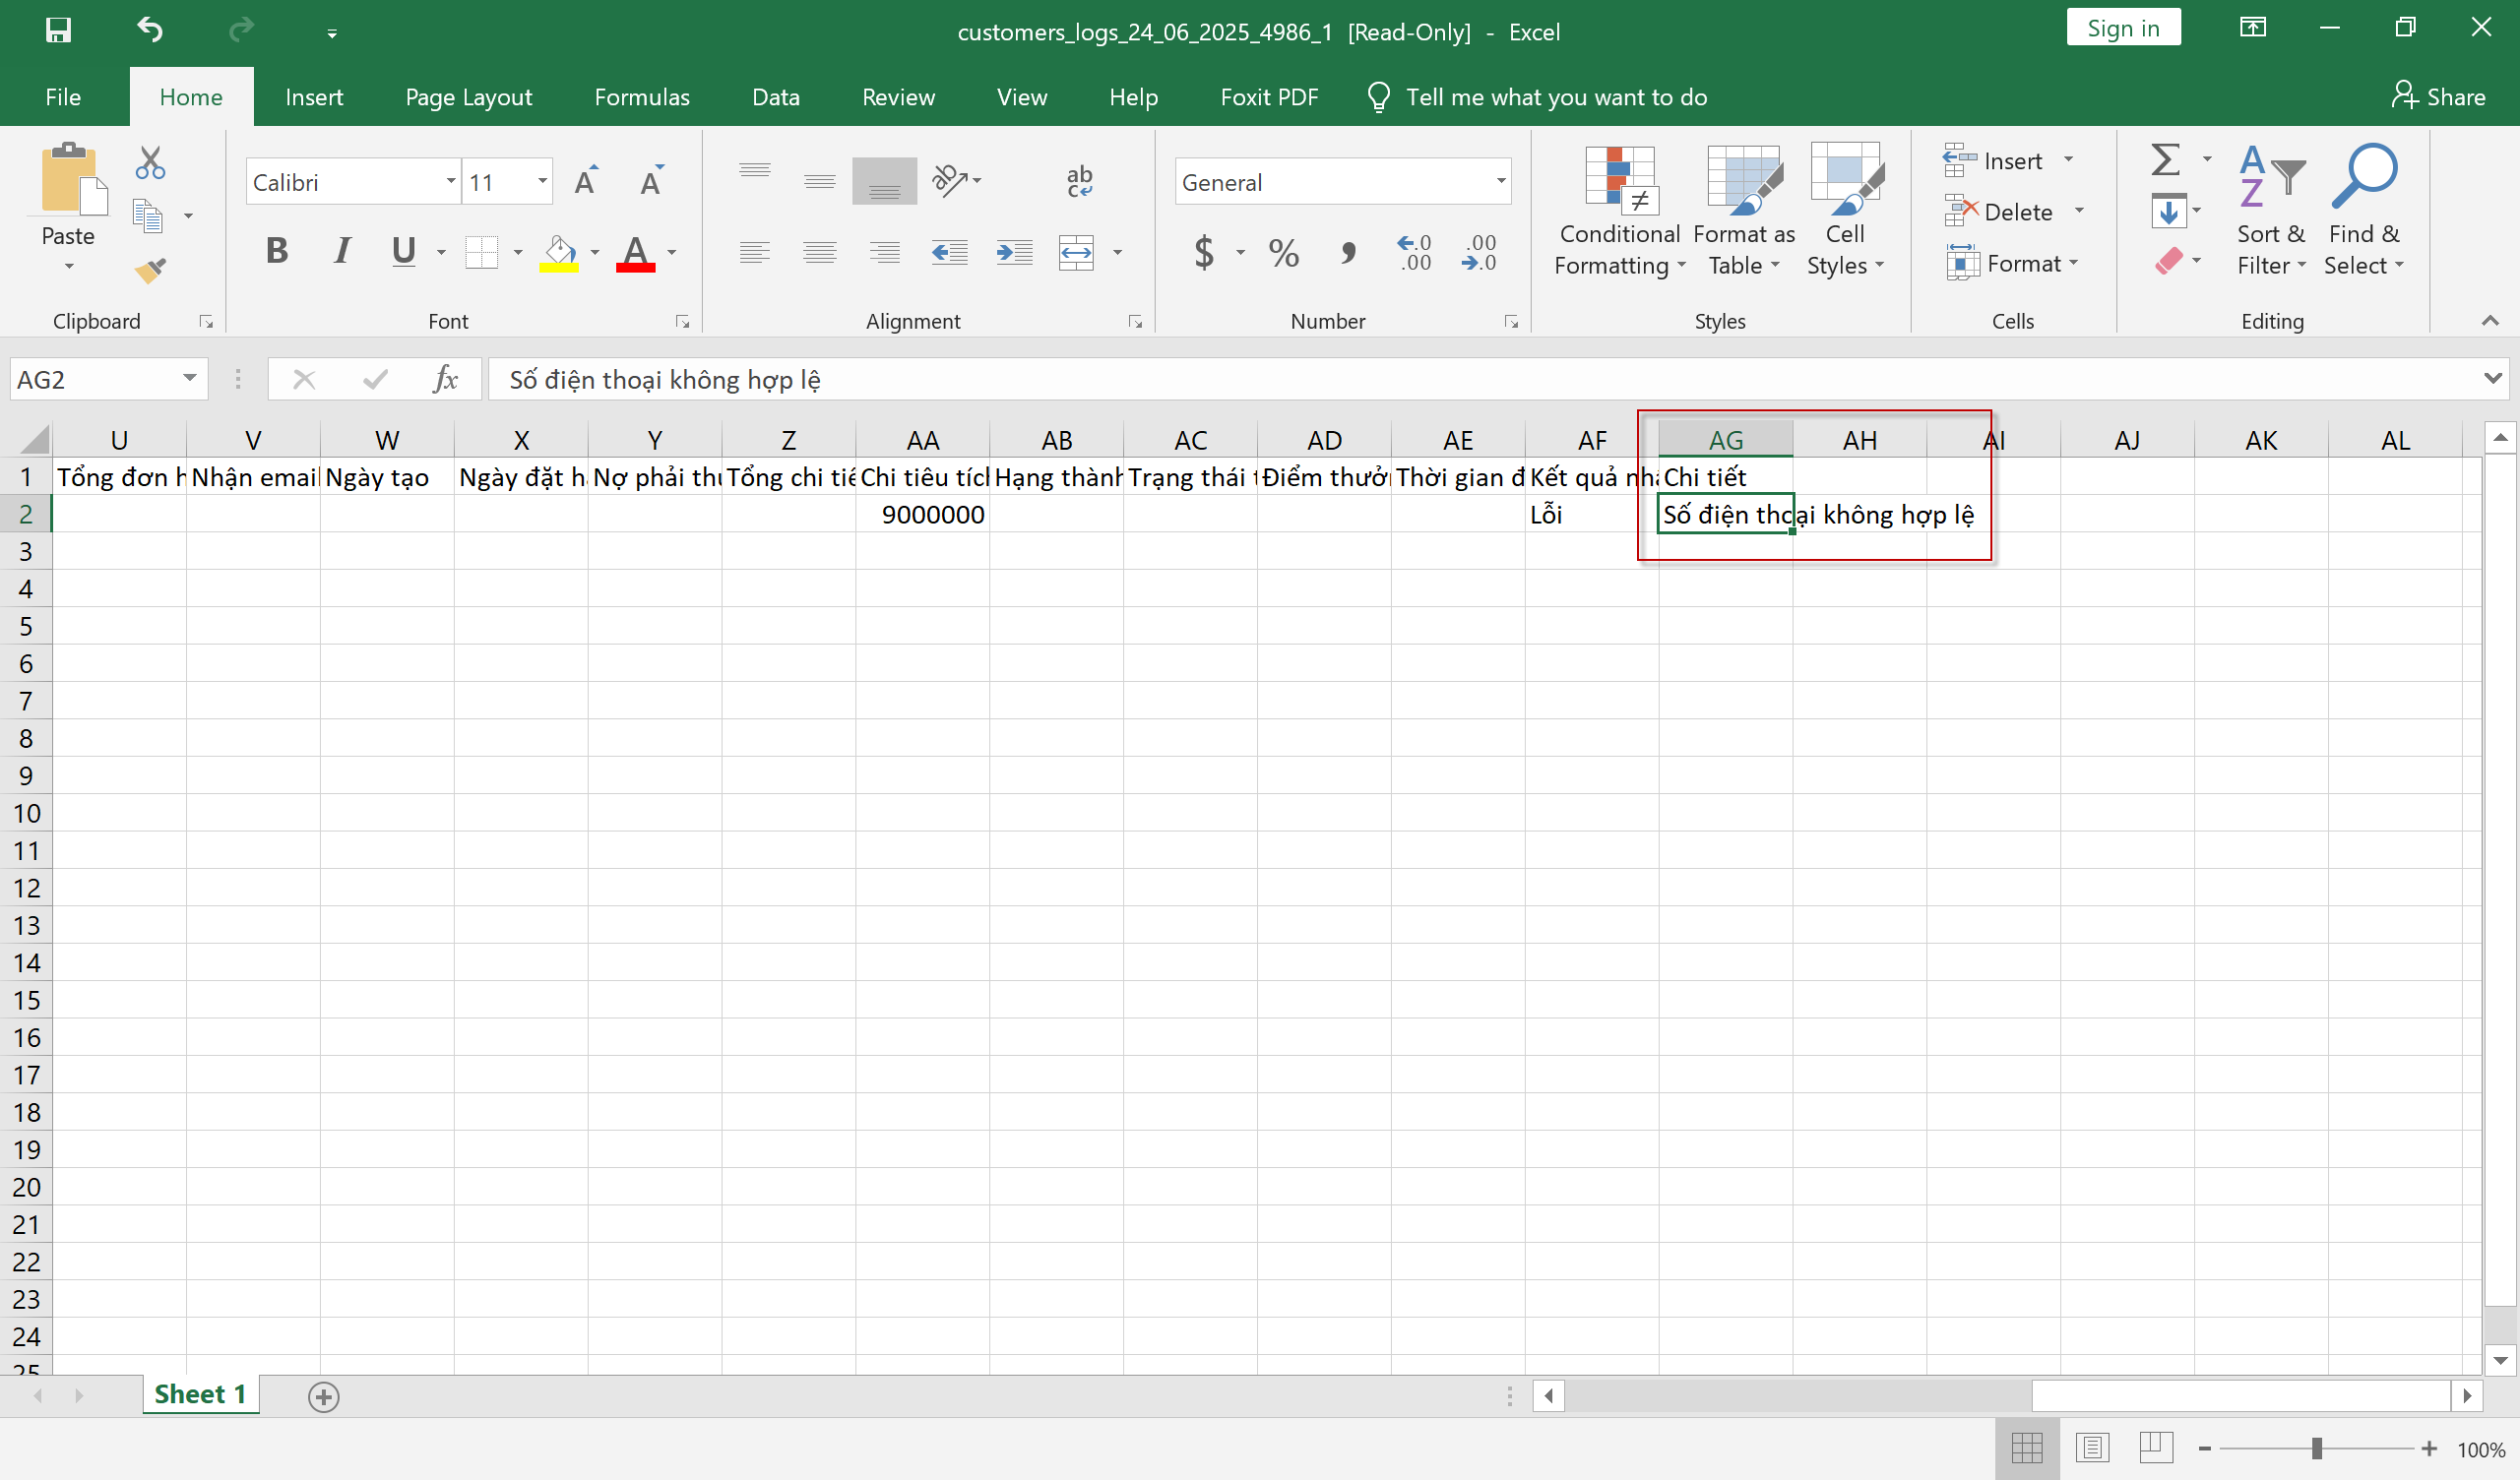Open the Formulas ribbon tab
Screen dimensions: 2520x1480
point(641,97)
